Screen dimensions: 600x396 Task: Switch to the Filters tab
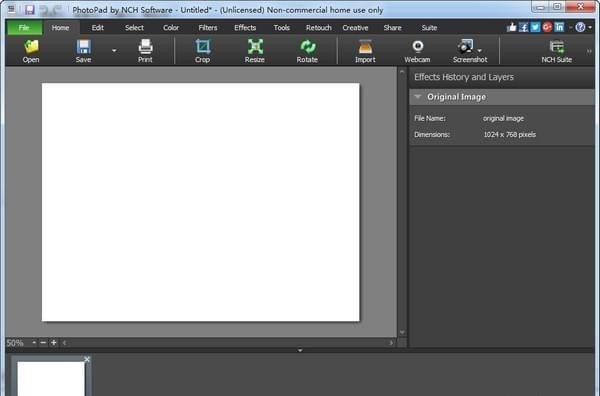208,28
